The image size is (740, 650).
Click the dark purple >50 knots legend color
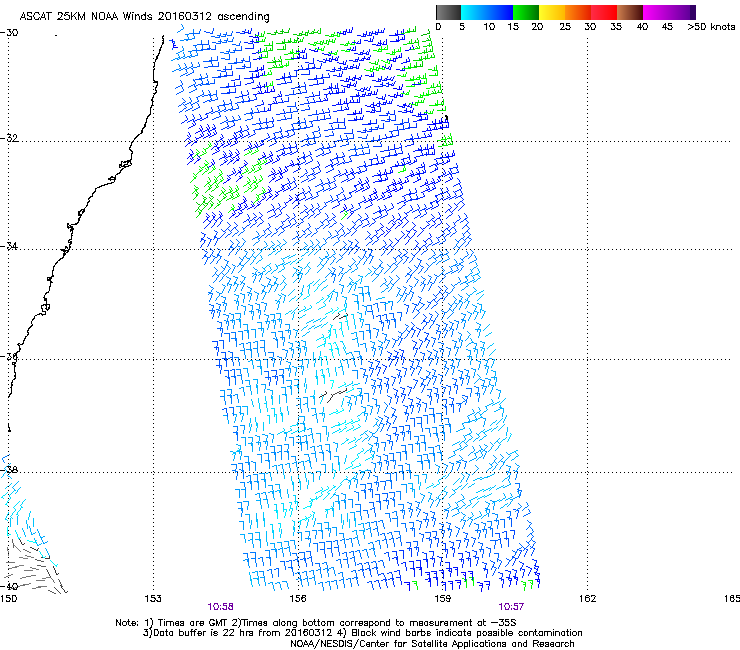pyautogui.click(x=693, y=12)
